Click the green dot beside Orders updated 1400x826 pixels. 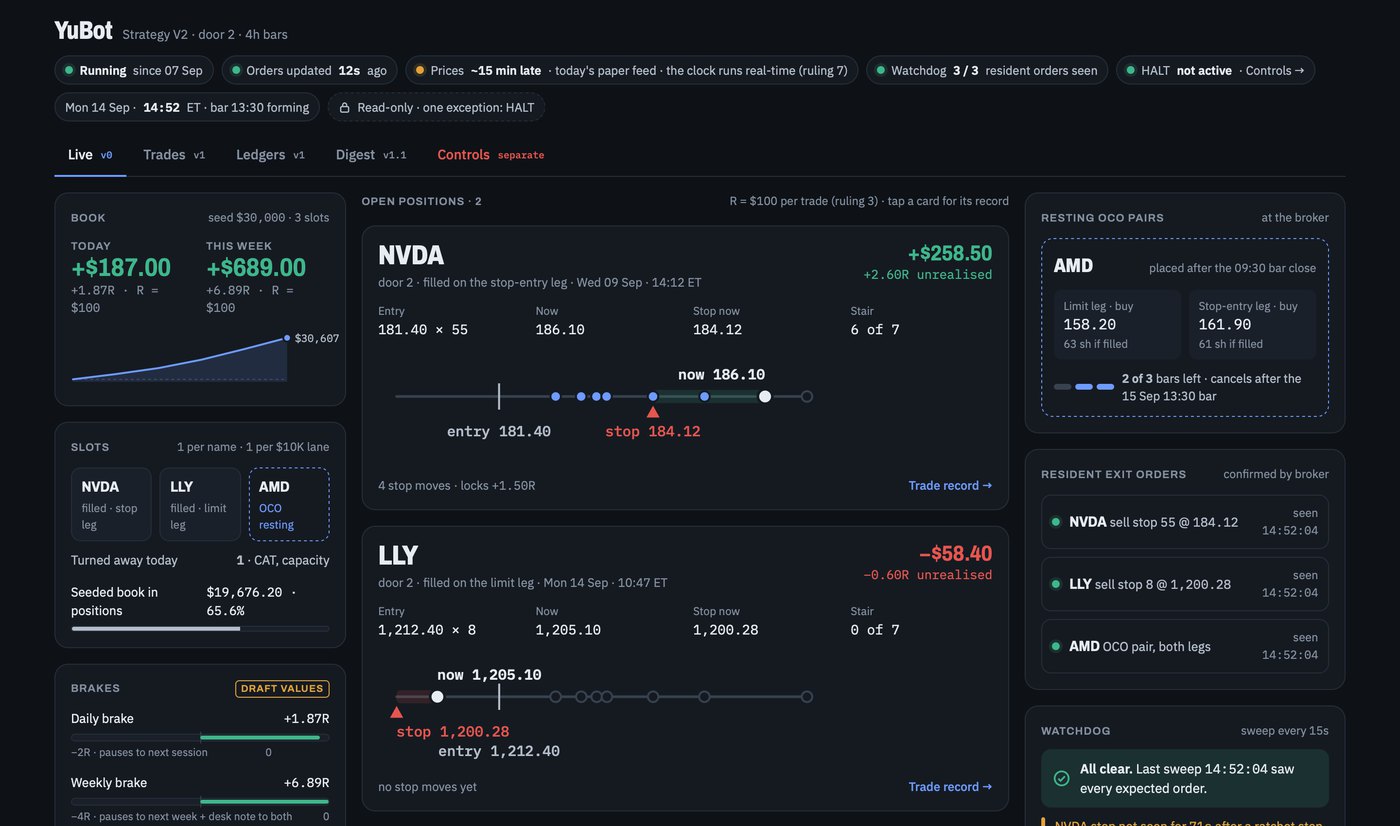236,70
